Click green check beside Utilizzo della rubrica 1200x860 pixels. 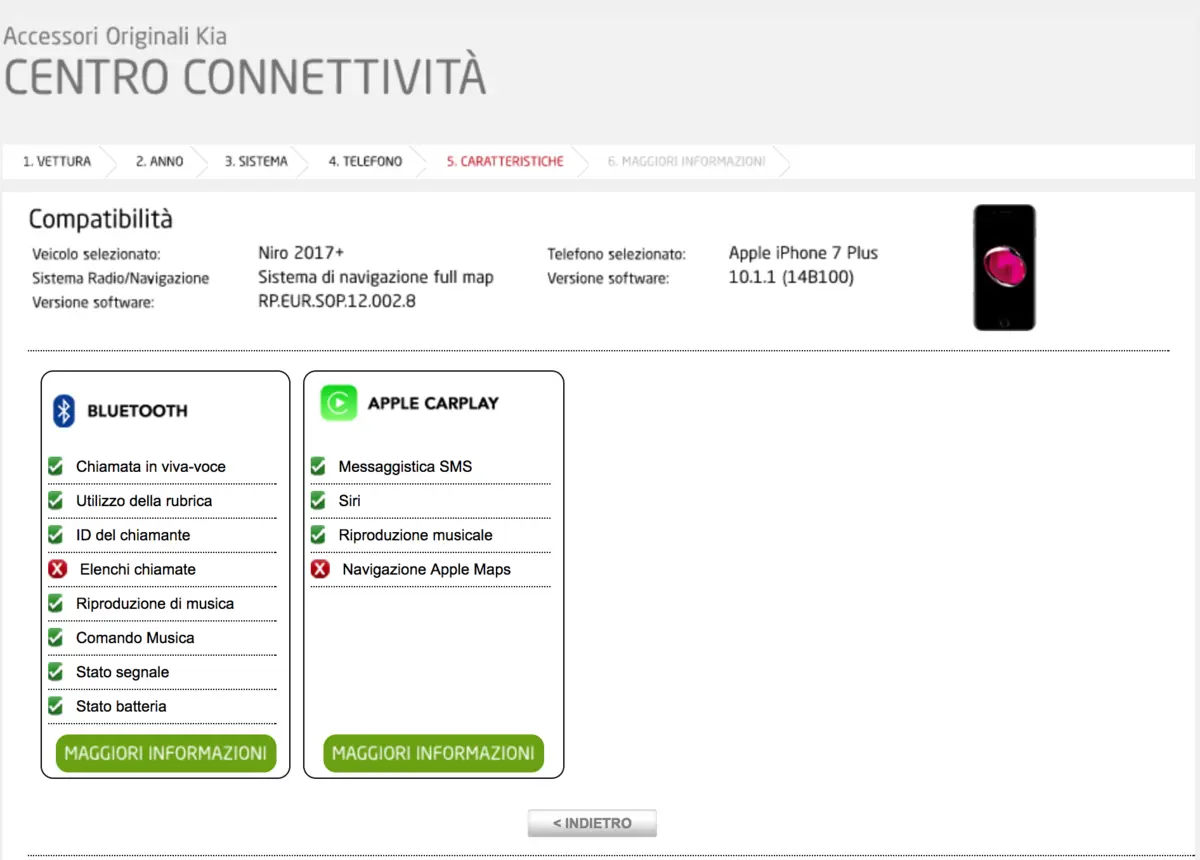pyautogui.click(x=56, y=500)
